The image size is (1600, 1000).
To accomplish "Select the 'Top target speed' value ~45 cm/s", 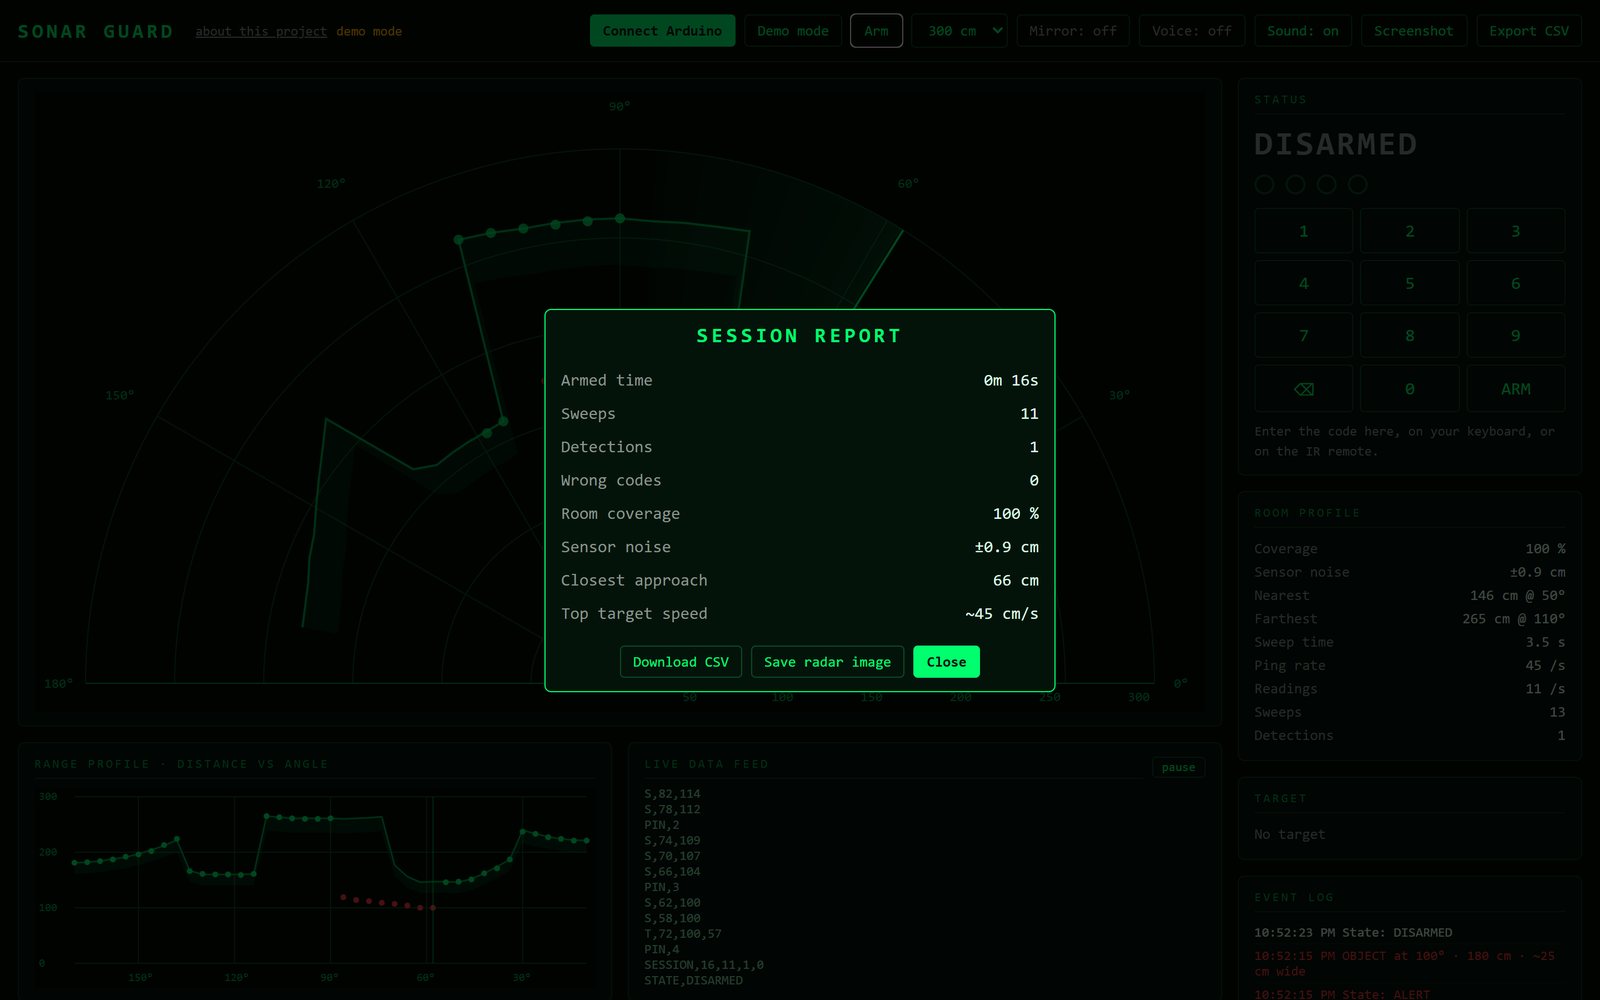I will [1002, 614].
